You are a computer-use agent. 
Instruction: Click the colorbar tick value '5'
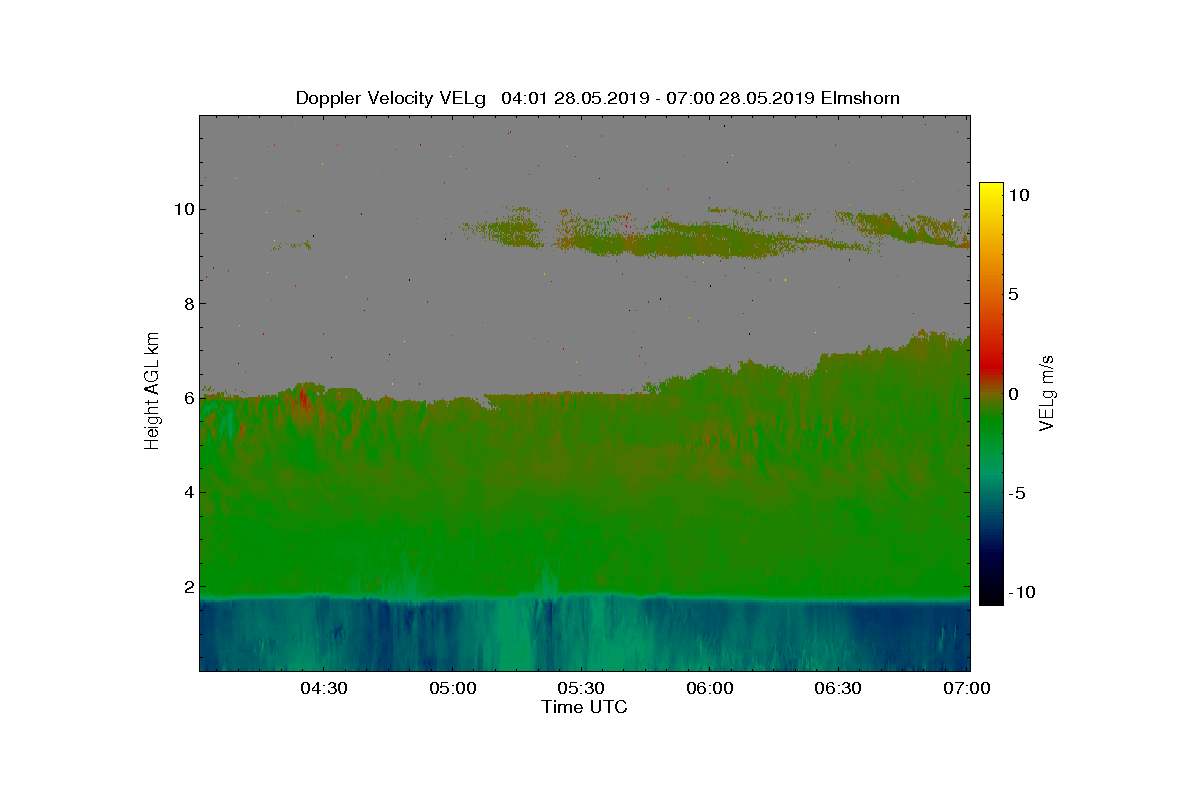point(1013,295)
